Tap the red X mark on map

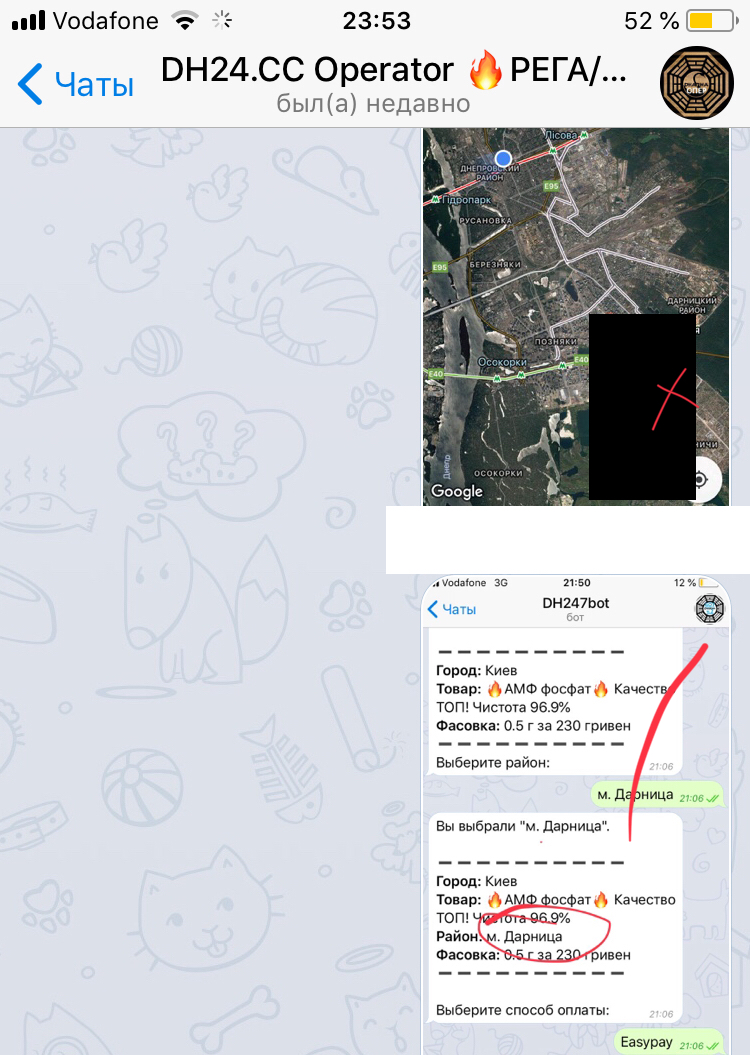(x=674, y=398)
